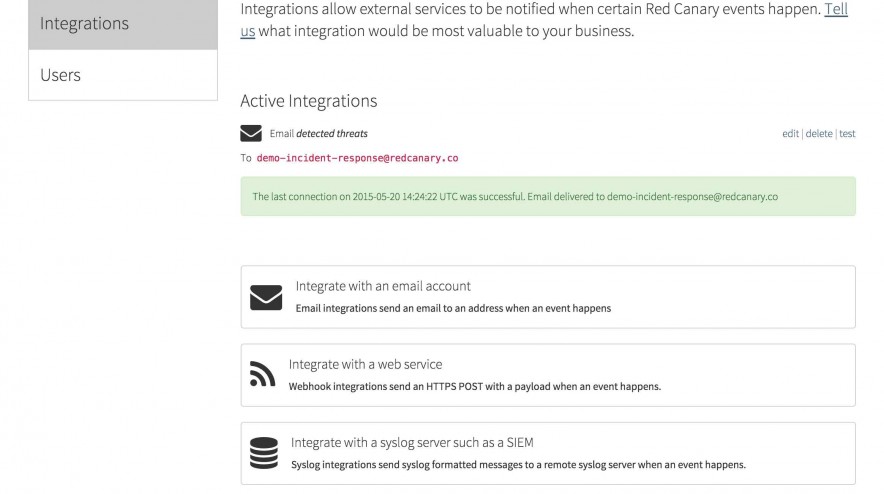Test the active email integration
Screen dimensions: 884x494
coord(847,134)
